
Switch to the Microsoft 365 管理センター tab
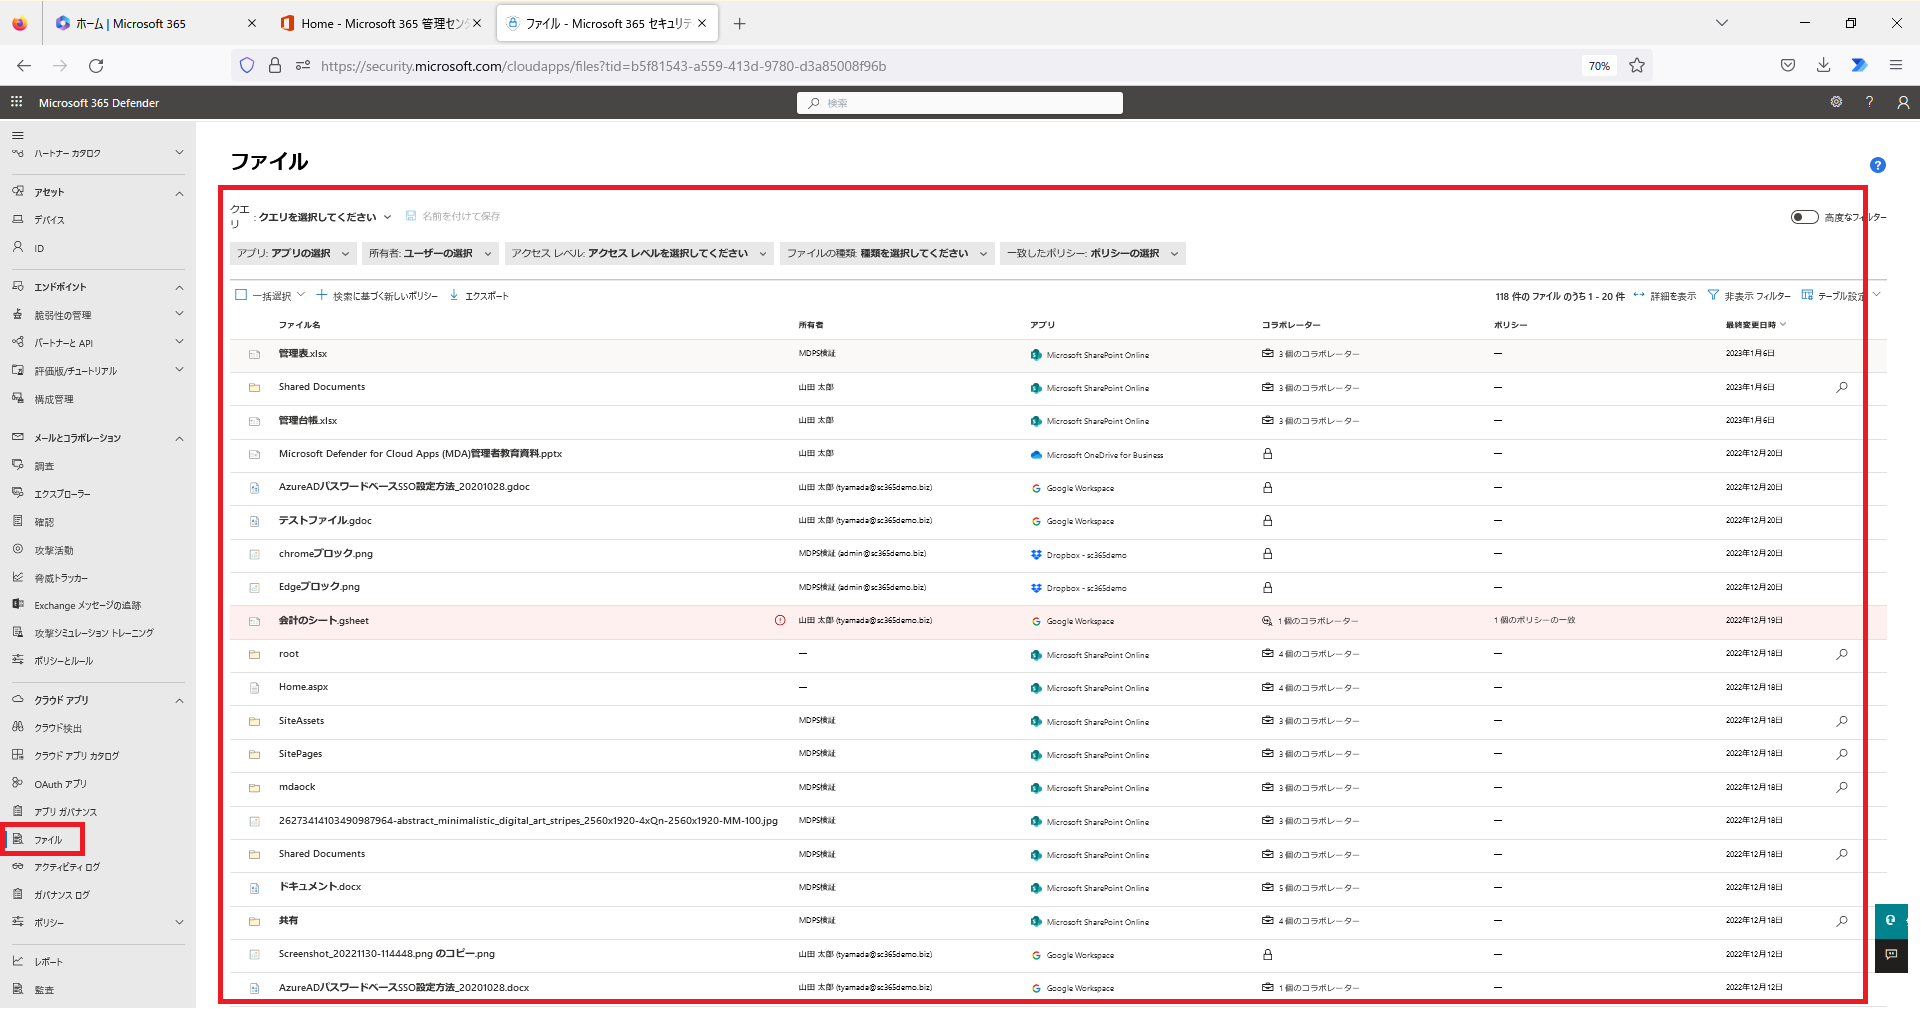[380, 23]
